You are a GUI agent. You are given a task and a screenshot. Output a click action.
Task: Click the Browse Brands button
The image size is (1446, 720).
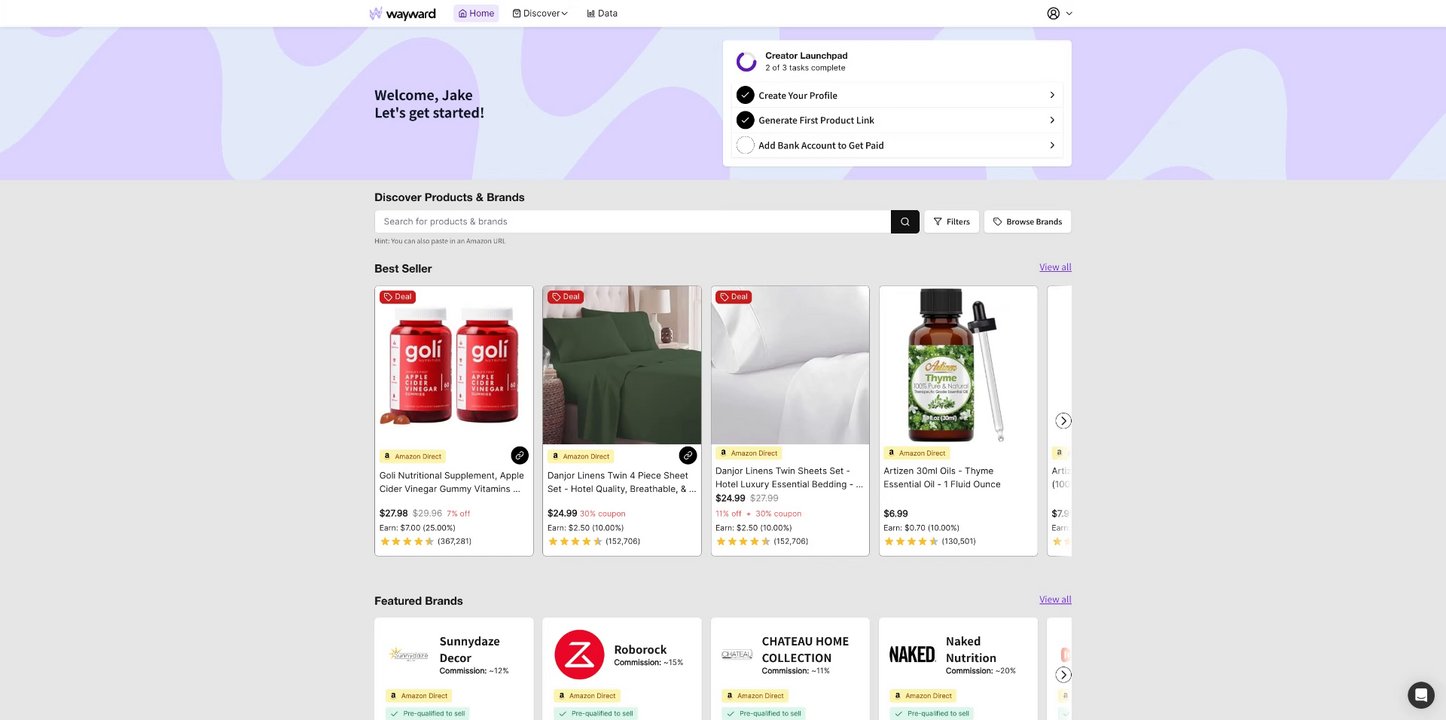[1027, 222]
